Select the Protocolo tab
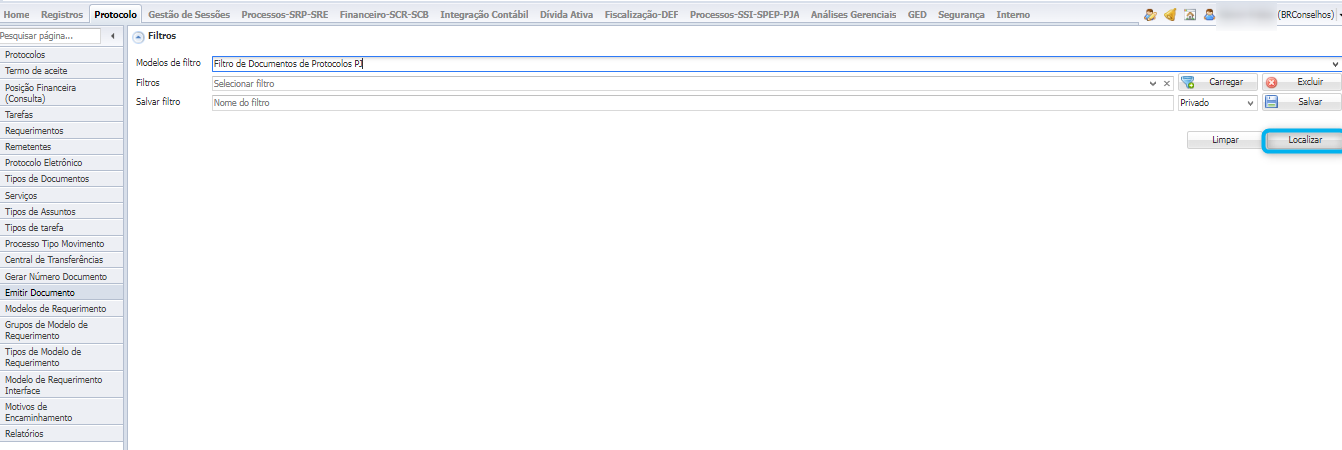The width and height of the screenshot is (1342, 450). [x=115, y=15]
